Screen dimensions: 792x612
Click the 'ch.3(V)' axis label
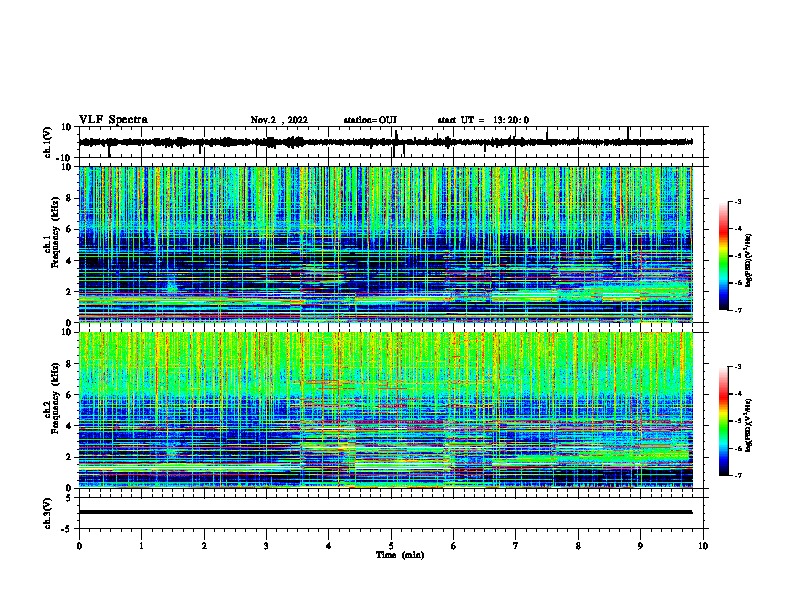point(47,513)
